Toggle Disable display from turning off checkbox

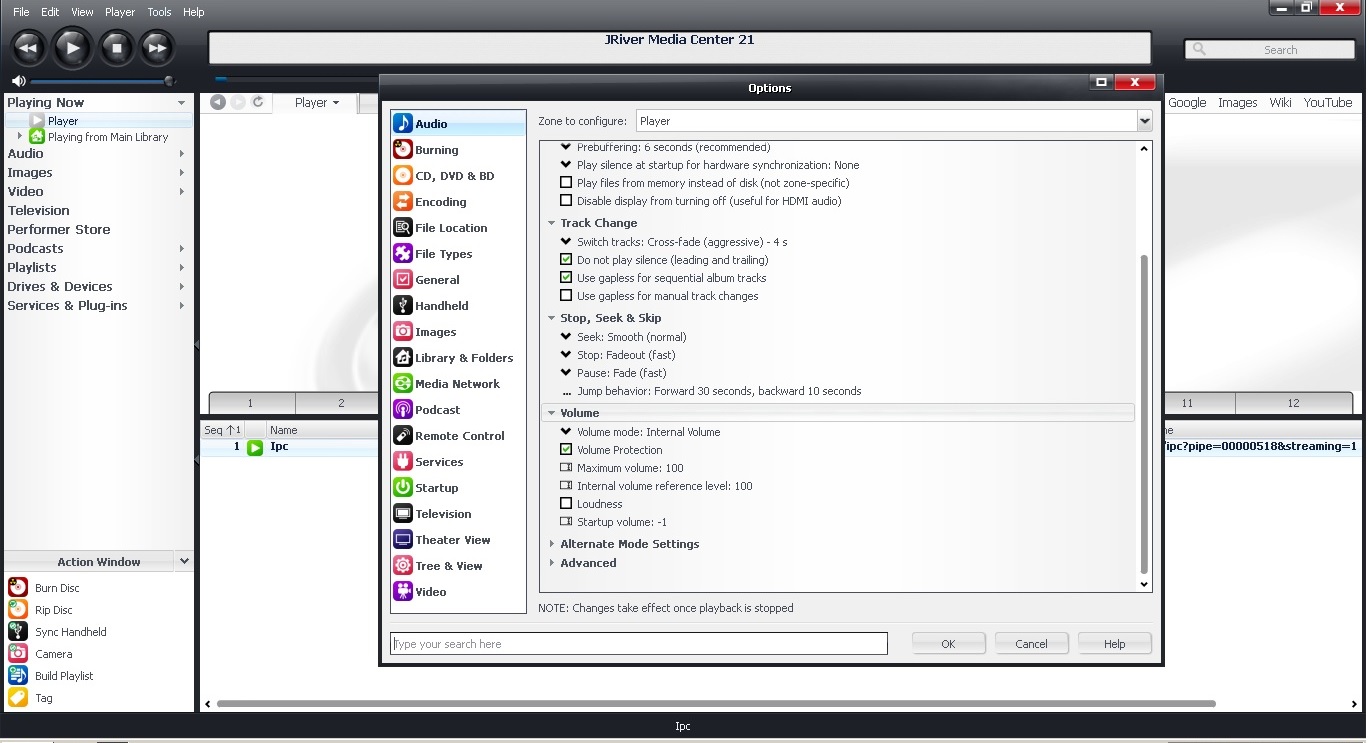pos(566,201)
